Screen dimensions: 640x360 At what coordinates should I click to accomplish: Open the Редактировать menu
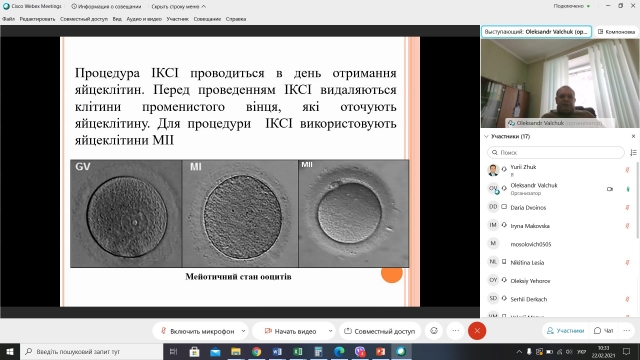[x=37, y=19]
